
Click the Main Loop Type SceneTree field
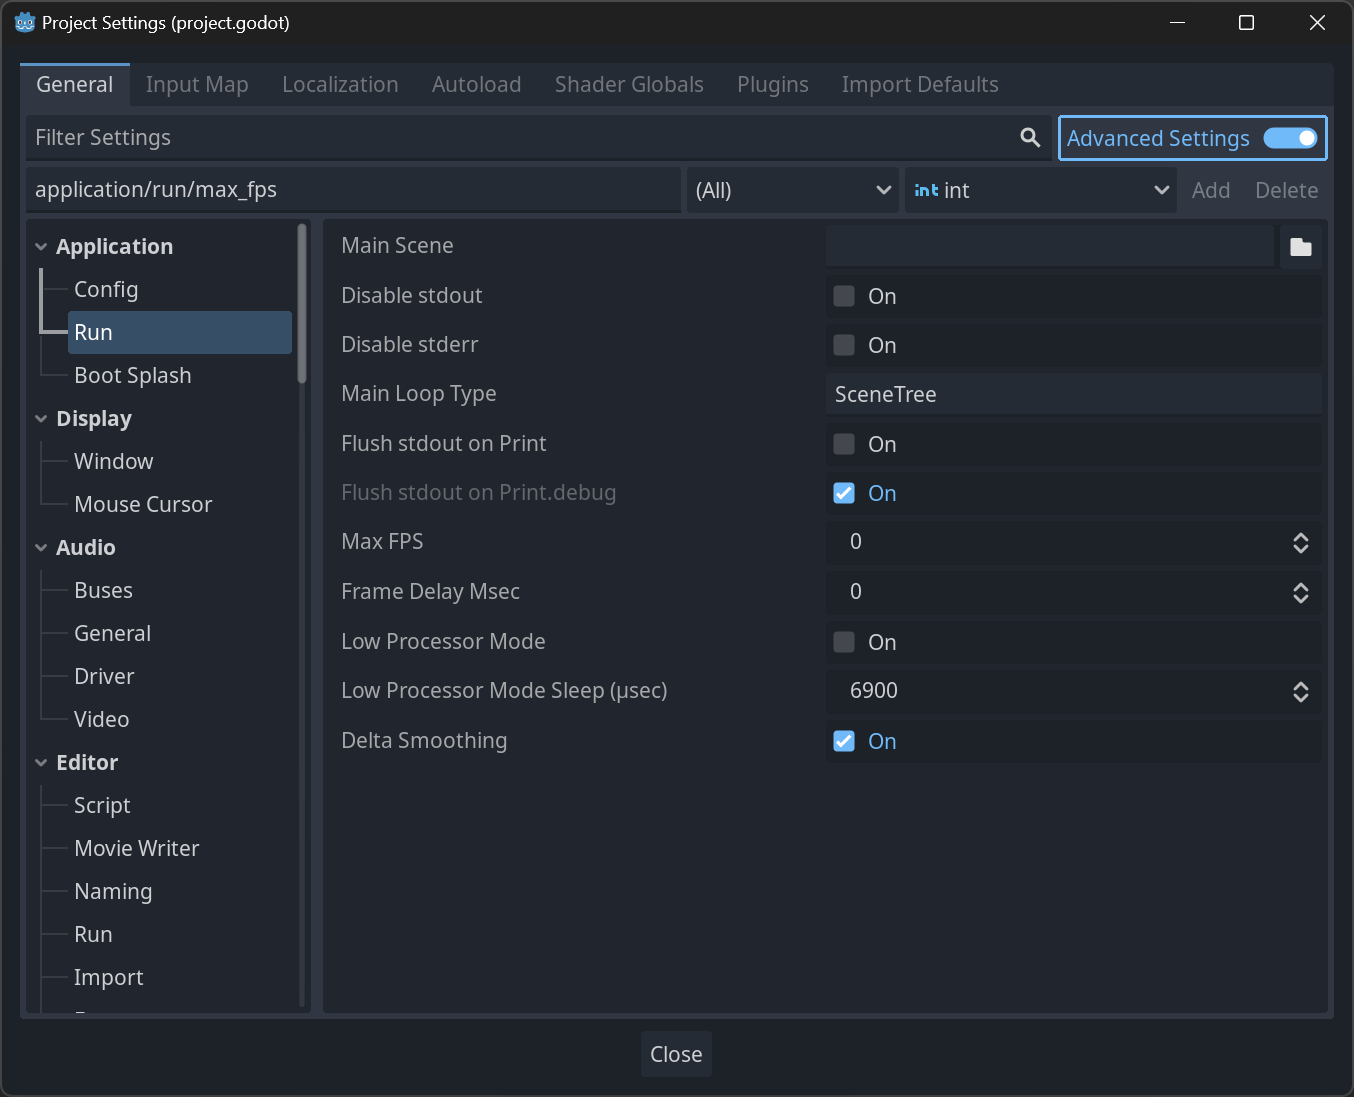click(x=1074, y=394)
